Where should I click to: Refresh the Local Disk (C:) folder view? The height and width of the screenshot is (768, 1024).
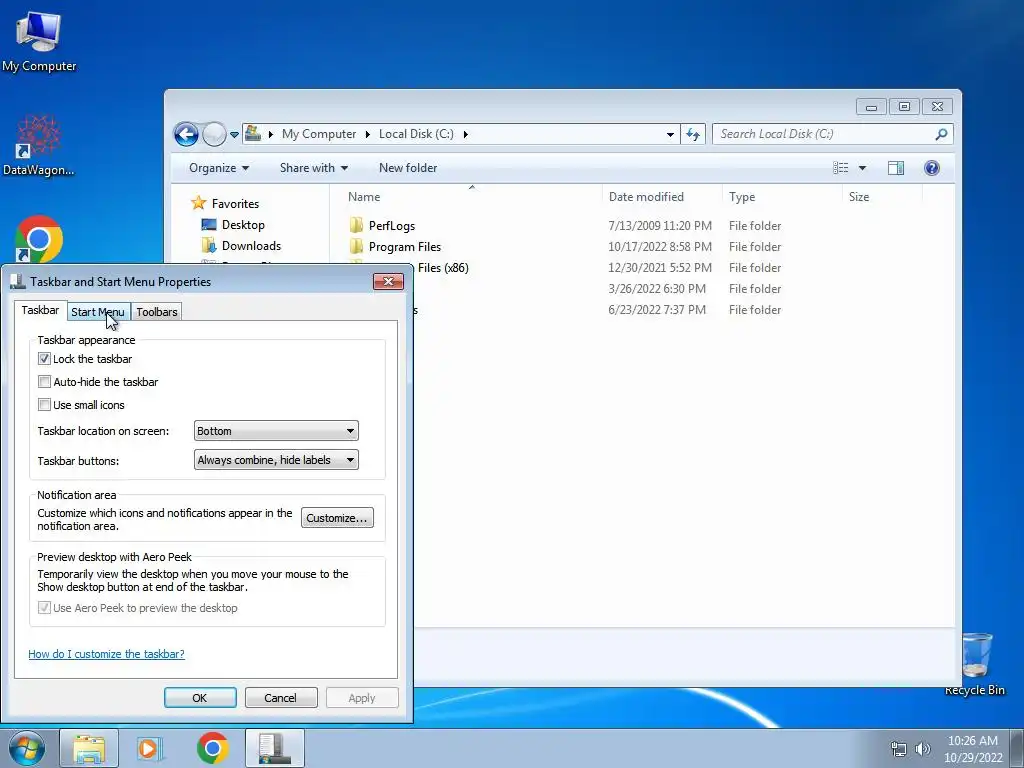click(x=693, y=135)
